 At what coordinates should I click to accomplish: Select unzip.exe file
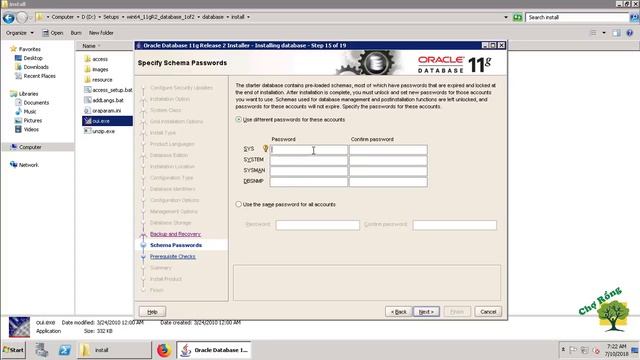pos(99,131)
